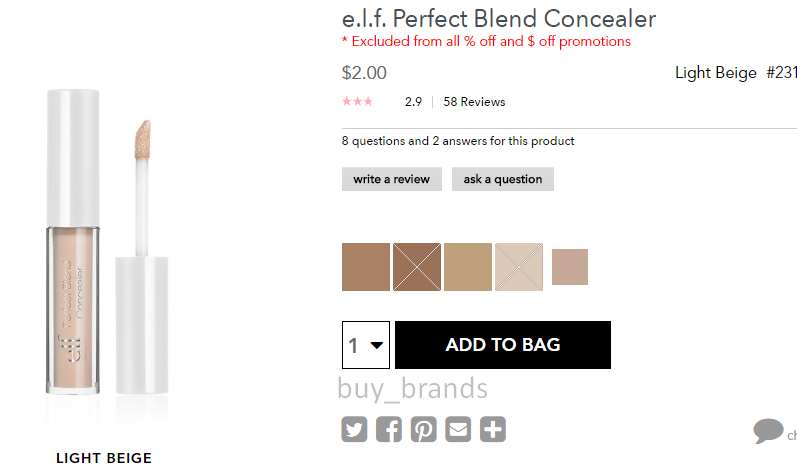Select the third golden tan swatch
Image resolution: width=797 pixels, height=476 pixels.
468,267
